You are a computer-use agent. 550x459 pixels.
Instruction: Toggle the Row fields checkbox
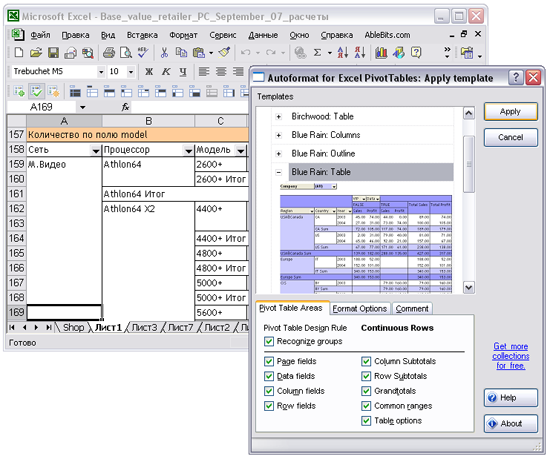click(269, 406)
